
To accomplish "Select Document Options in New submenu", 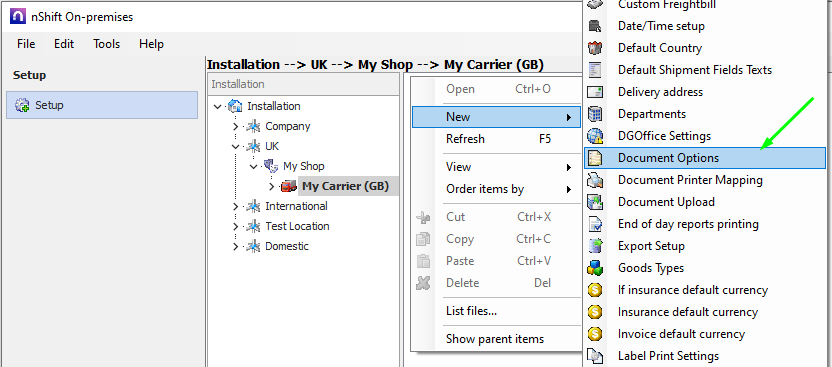I will click(705, 158).
